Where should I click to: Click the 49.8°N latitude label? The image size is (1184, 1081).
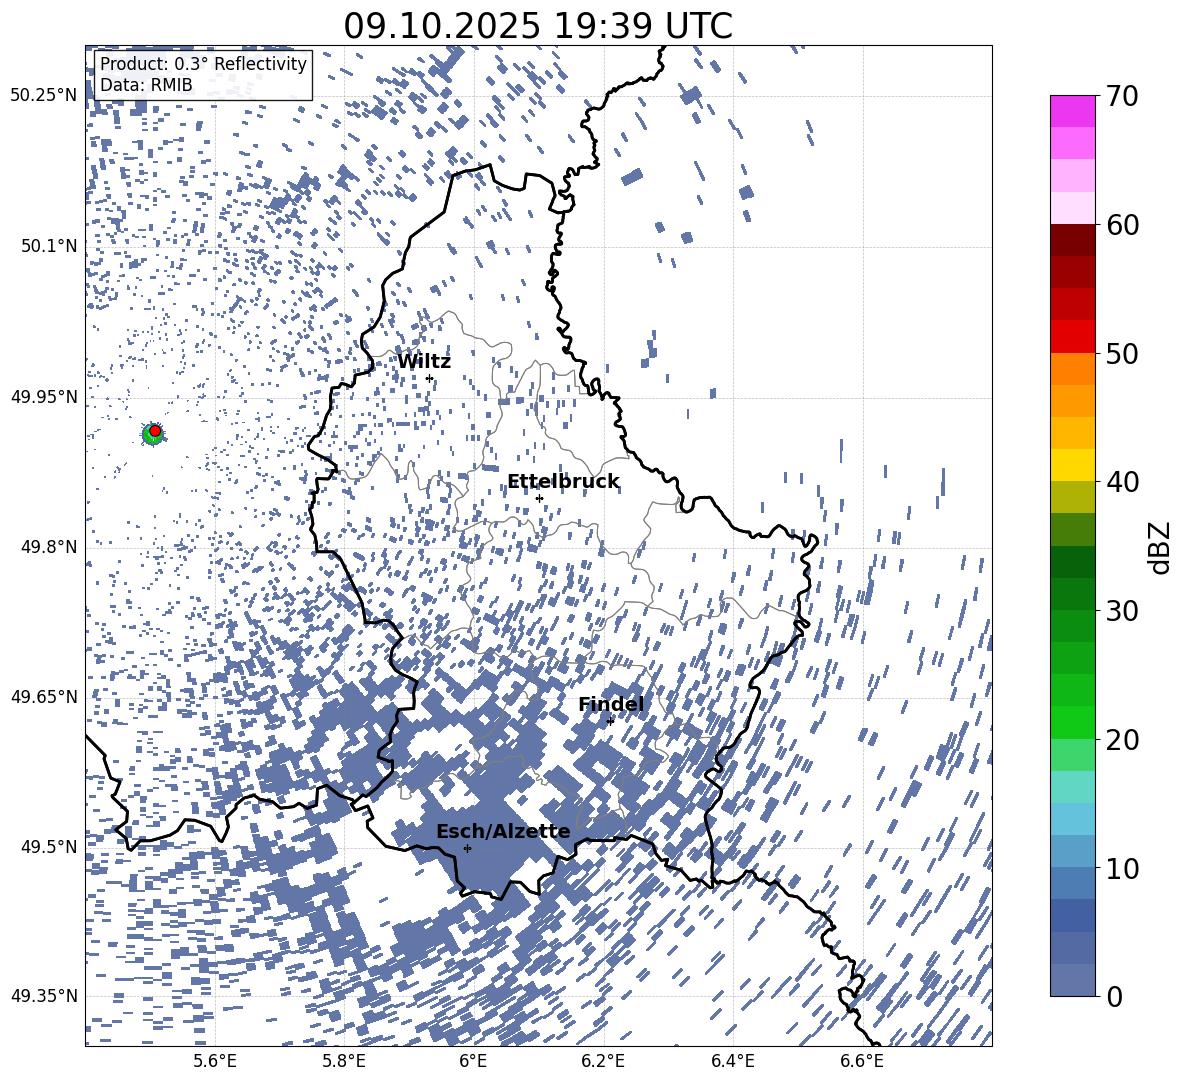pos(49,547)
